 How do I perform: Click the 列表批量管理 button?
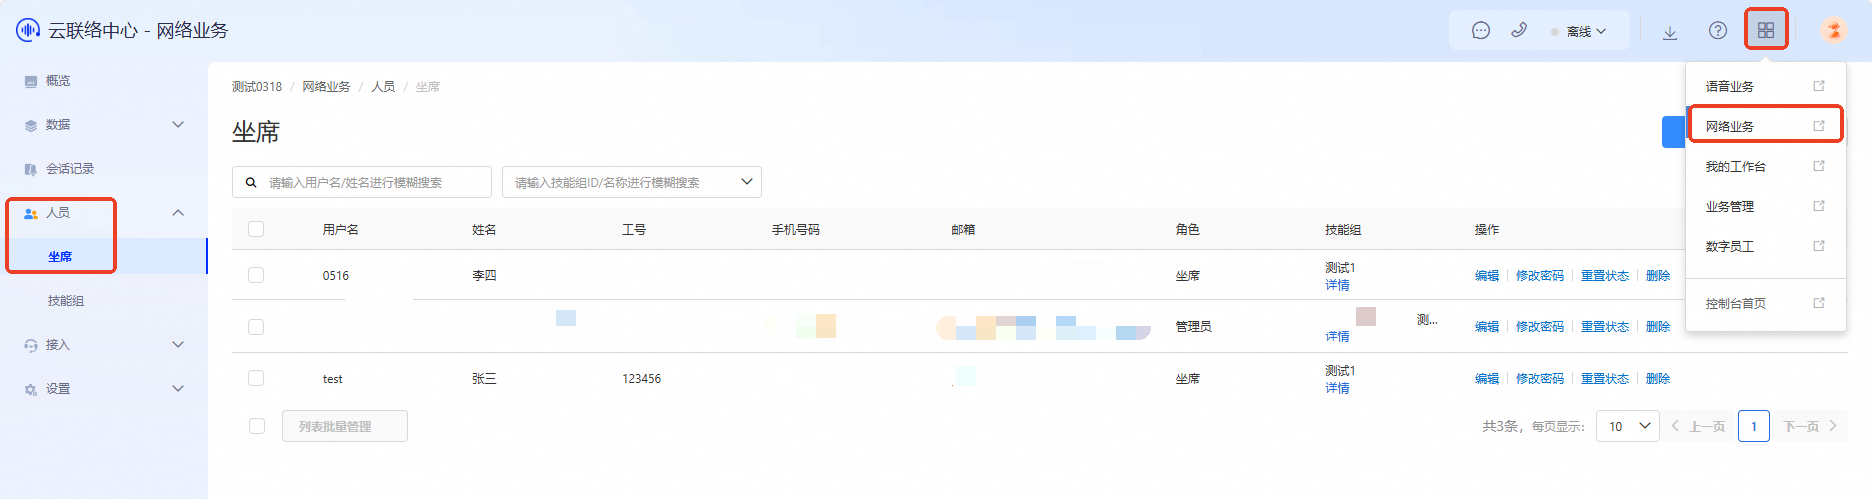[345, 426]
